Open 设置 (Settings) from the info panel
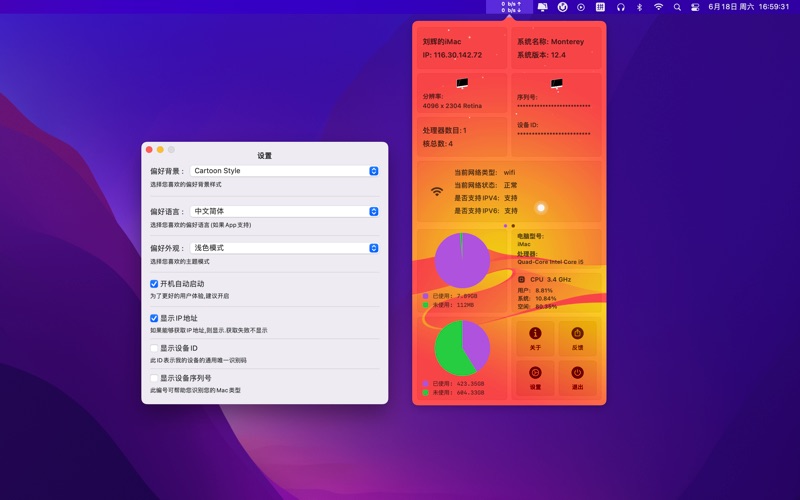Screen dimensions: 800x500 pos(535,373)
